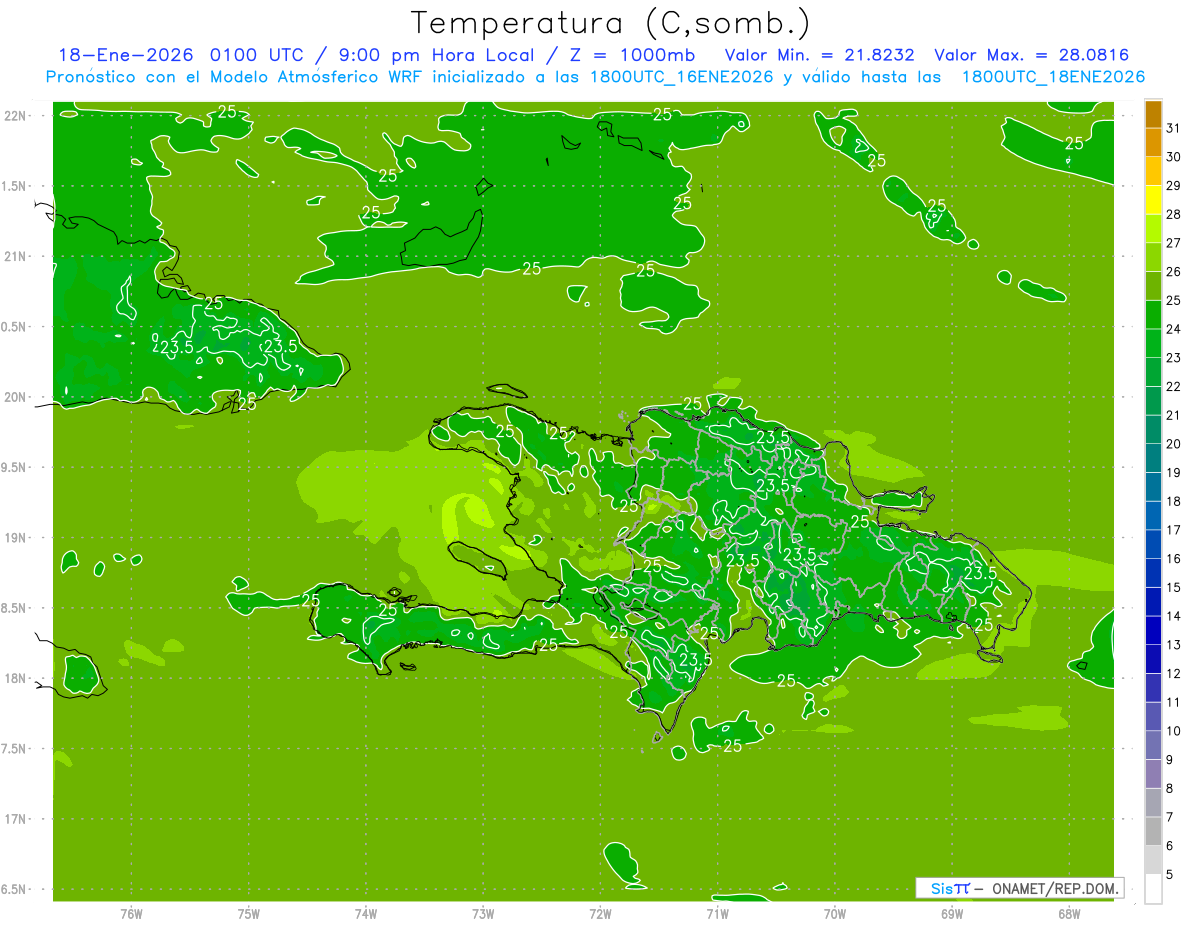
Task: Click colorbar scale label '10'
Action: 1173,731
